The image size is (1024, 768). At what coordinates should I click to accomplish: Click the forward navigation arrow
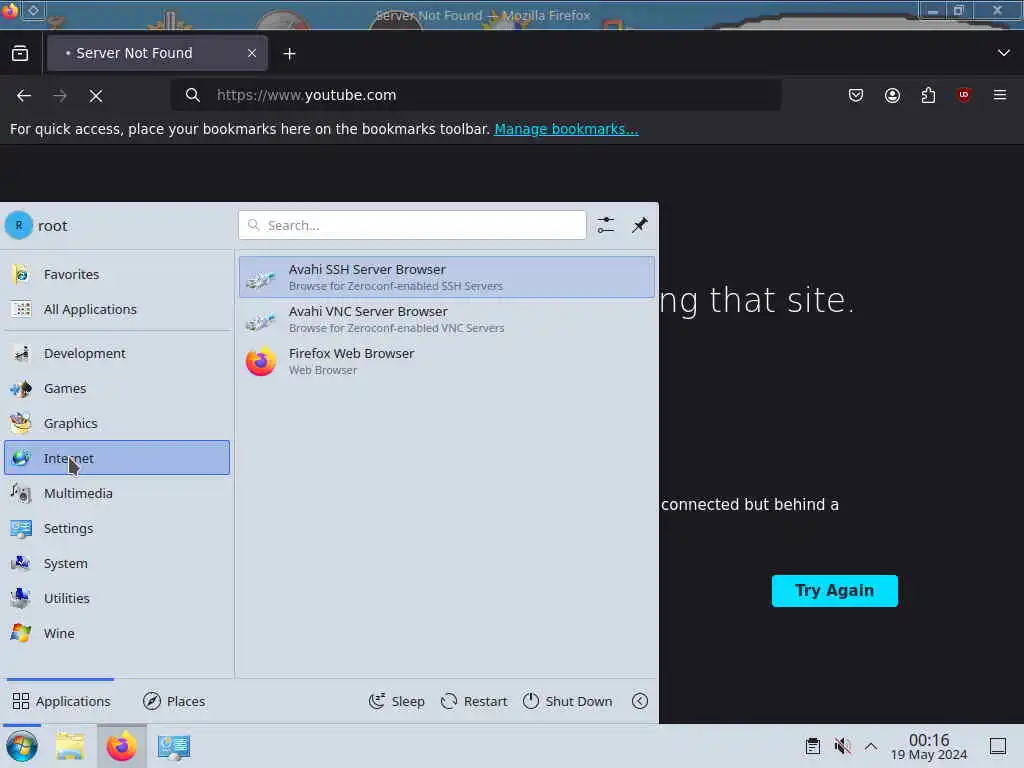[x=60, y=96]
